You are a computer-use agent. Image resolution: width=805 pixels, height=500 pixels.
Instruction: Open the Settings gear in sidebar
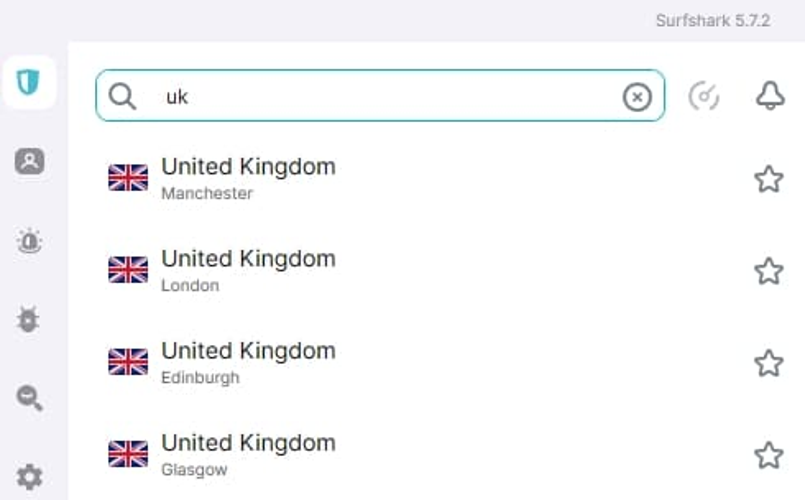[x=29, y=477]
